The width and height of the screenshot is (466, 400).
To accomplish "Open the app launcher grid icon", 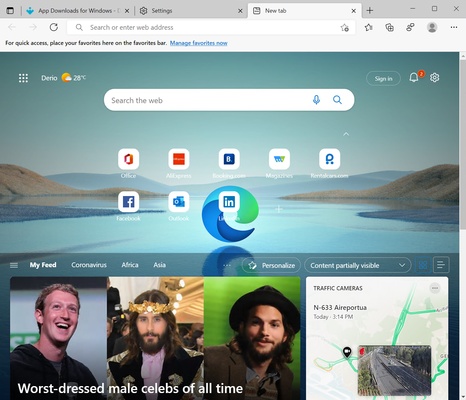I will click(23, 78).
